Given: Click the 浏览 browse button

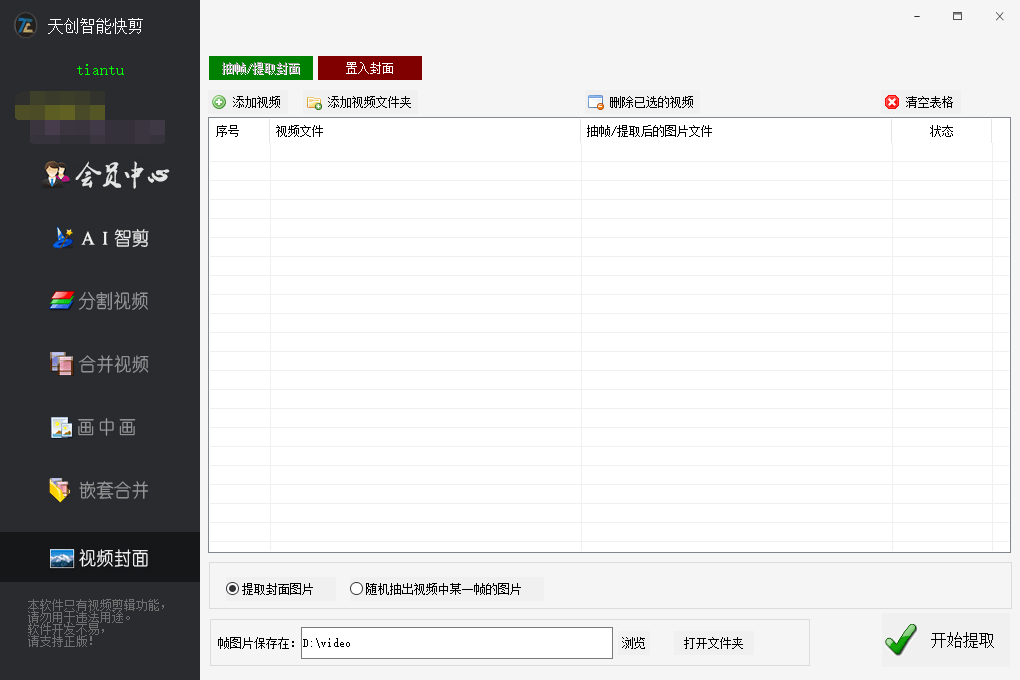Looking at the screenshot, I should coord(633,643).
